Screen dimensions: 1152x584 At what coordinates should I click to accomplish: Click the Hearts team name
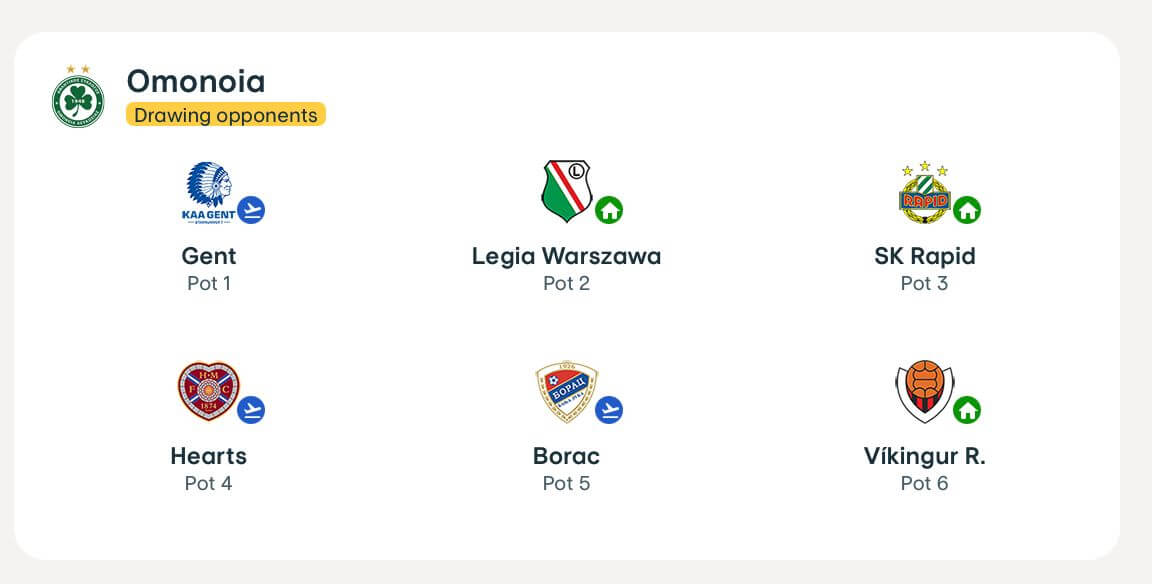[209, 456]
